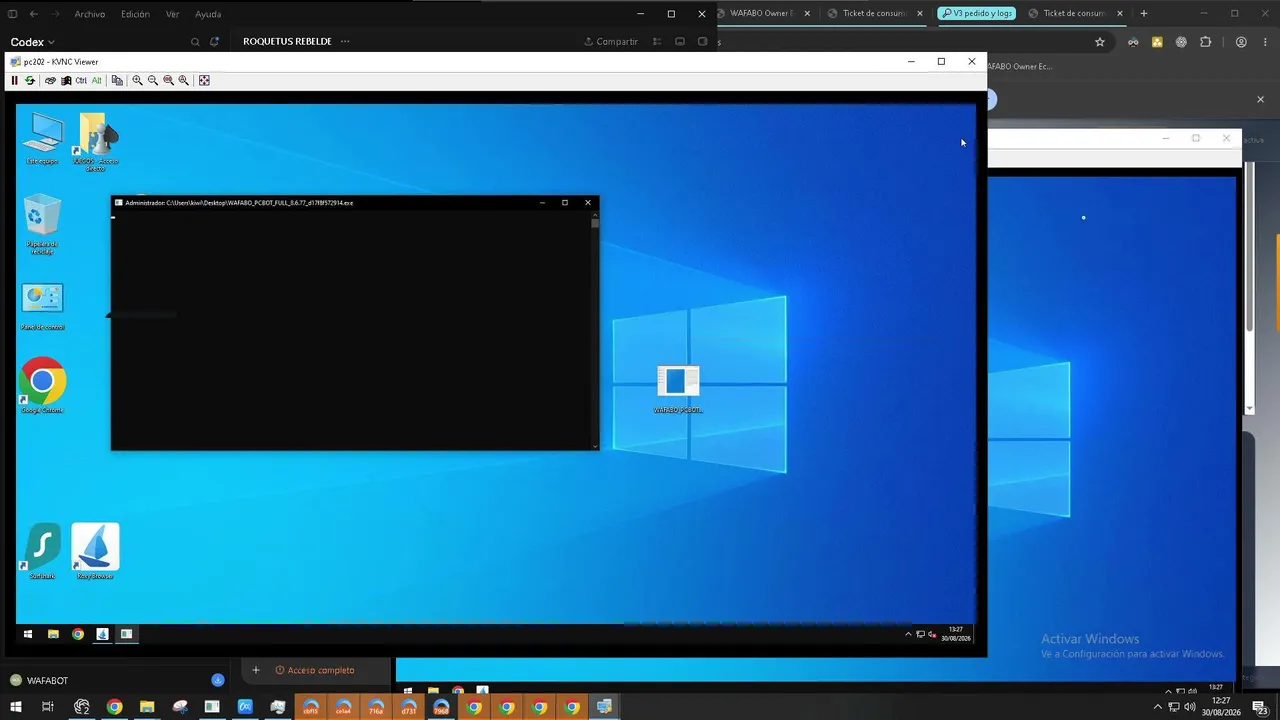Image resolution: width=1280 pixels, height=720 pixels.
Task: Open the host Windows Start menu
Action: (x=15, y=707)
